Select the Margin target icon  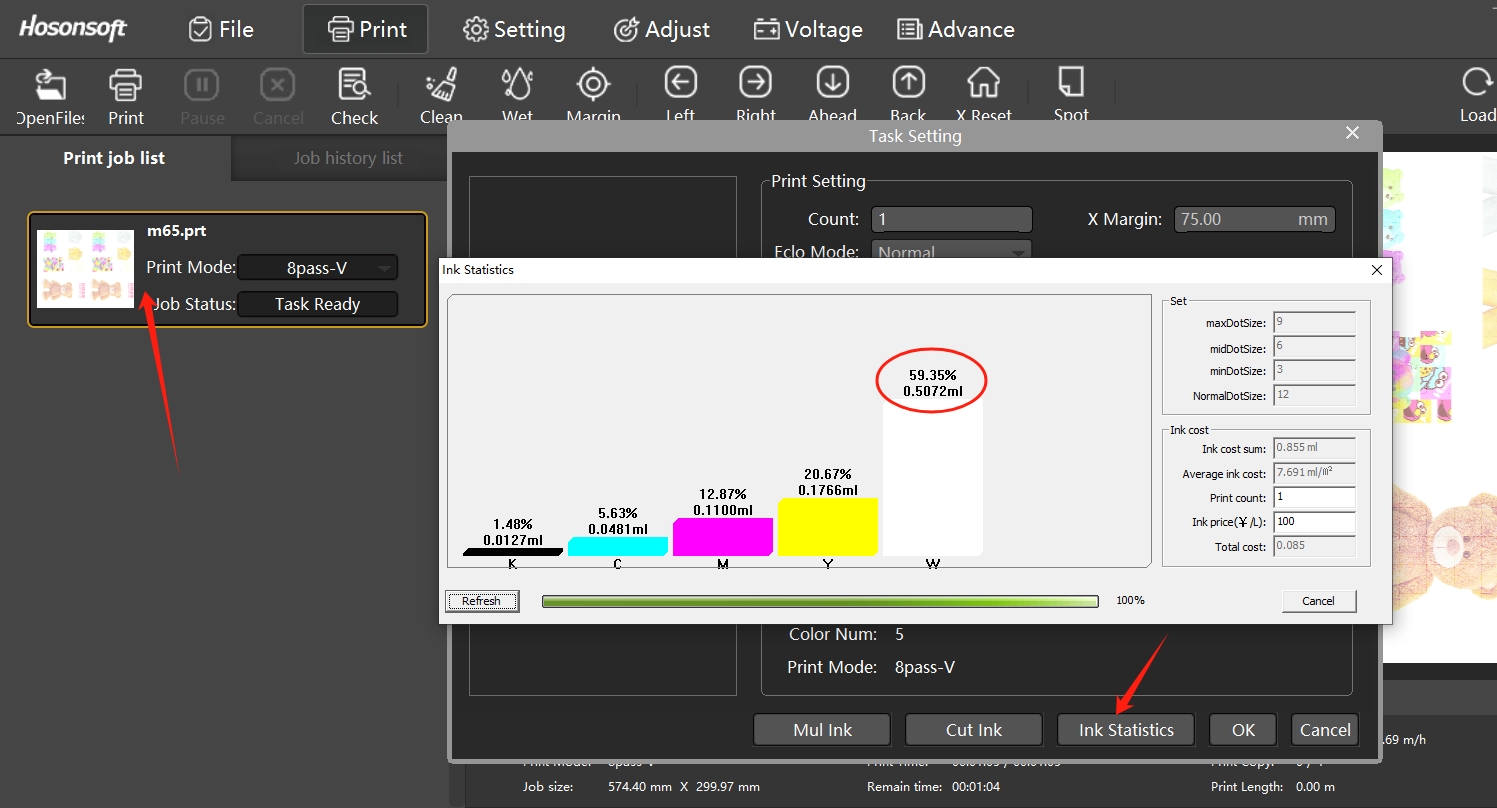593,87
